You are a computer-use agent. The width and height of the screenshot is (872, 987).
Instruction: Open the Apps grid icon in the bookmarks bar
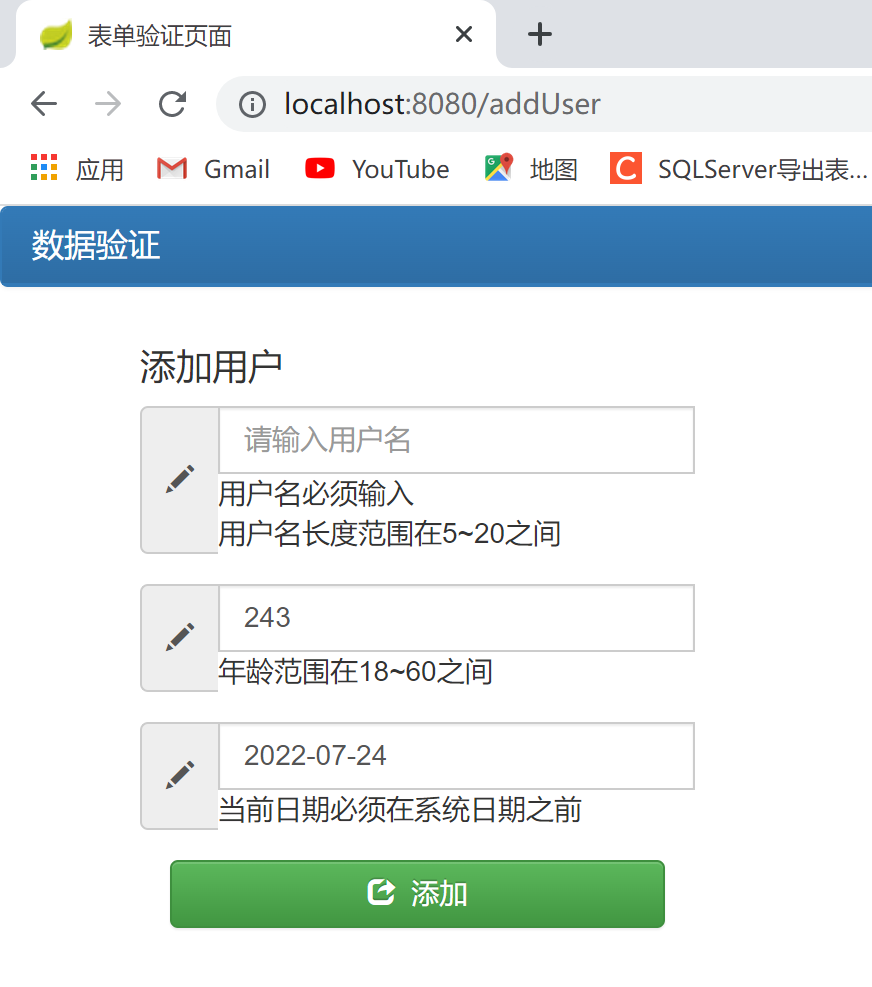coord(44,167)
